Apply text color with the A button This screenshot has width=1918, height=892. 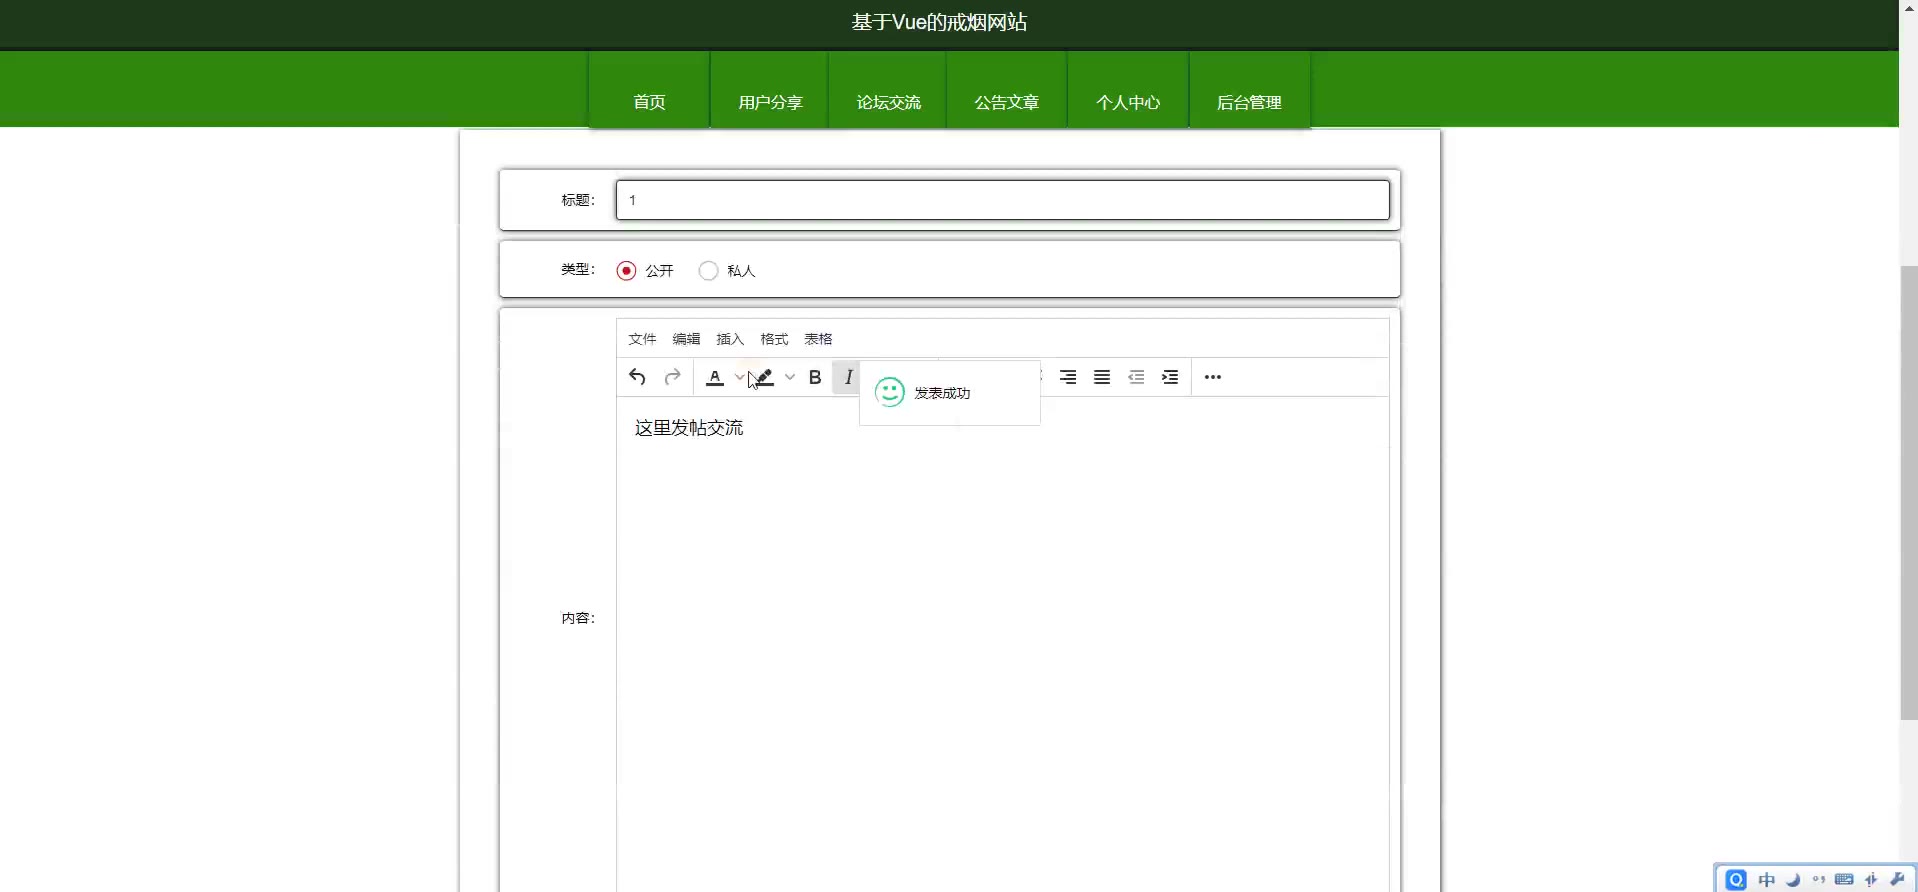715,377
